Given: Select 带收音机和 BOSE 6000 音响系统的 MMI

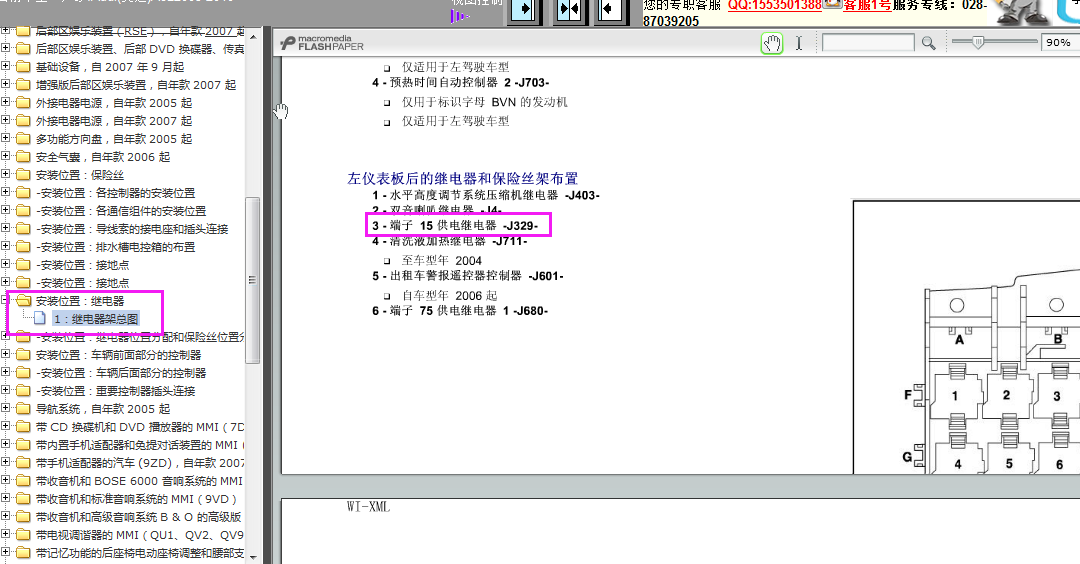Looking at the screenshot, I should pos(139,481).
